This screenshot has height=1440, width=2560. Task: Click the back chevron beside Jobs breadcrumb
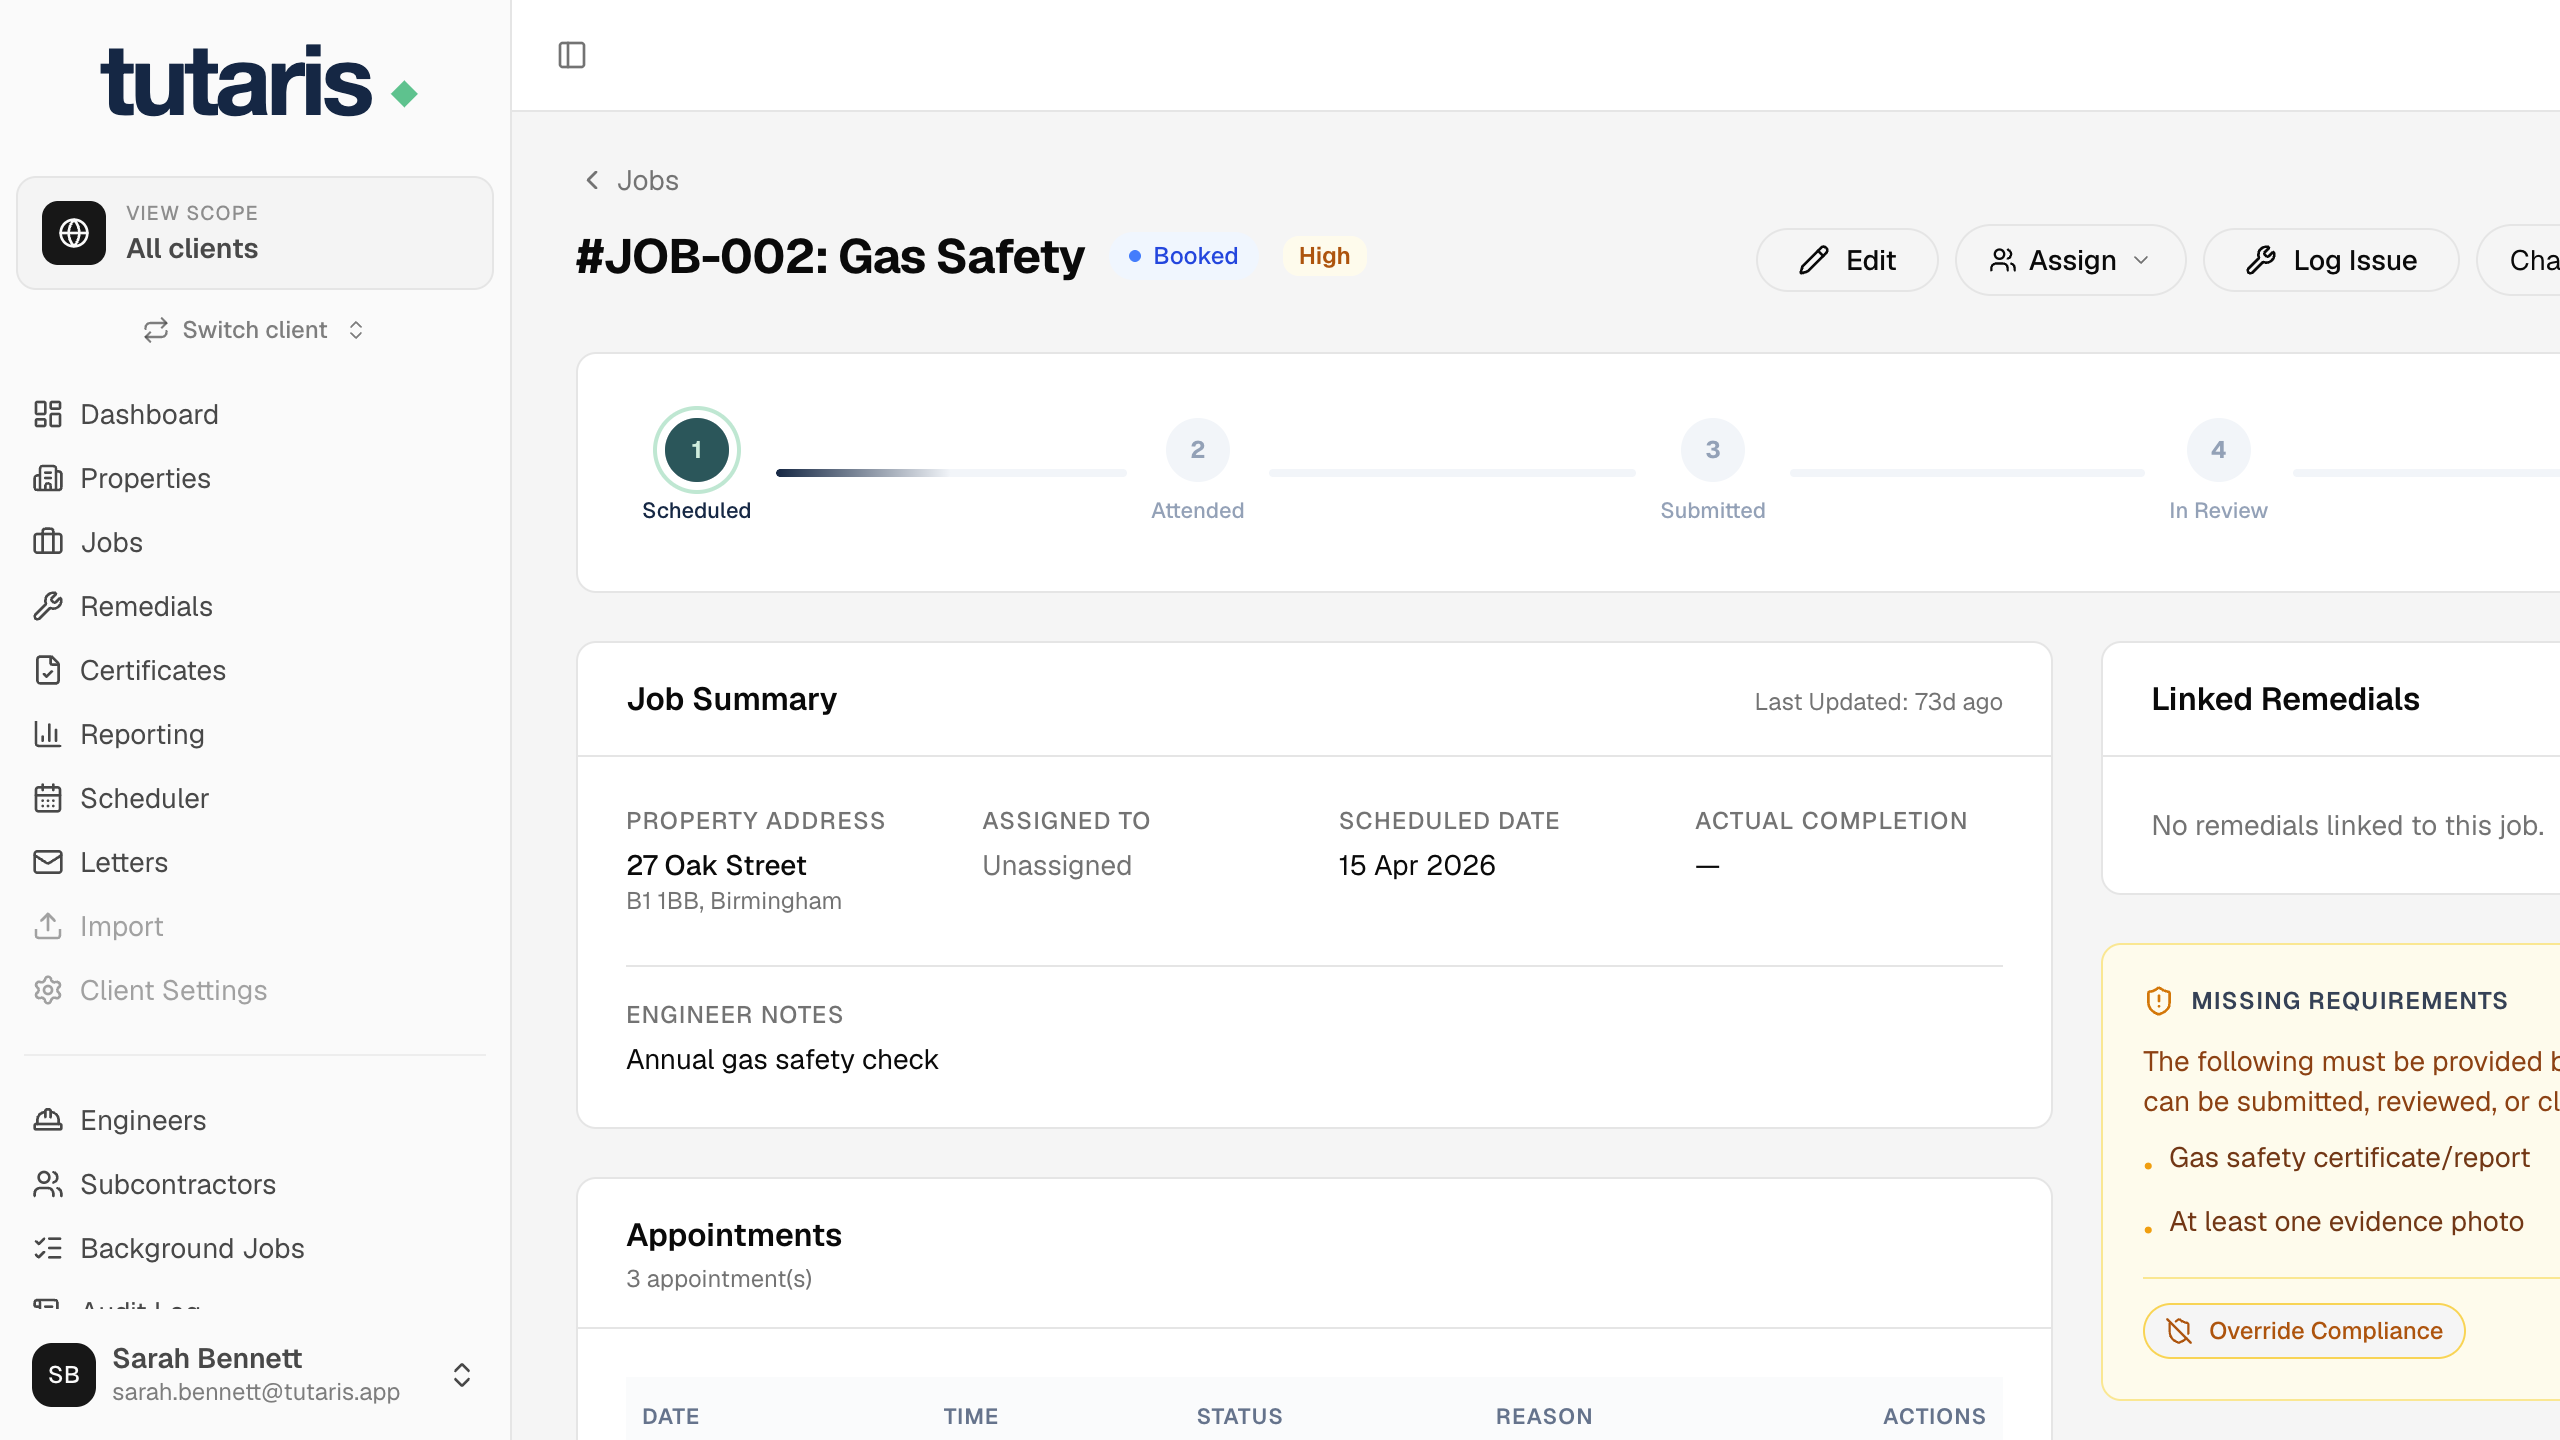592,180
